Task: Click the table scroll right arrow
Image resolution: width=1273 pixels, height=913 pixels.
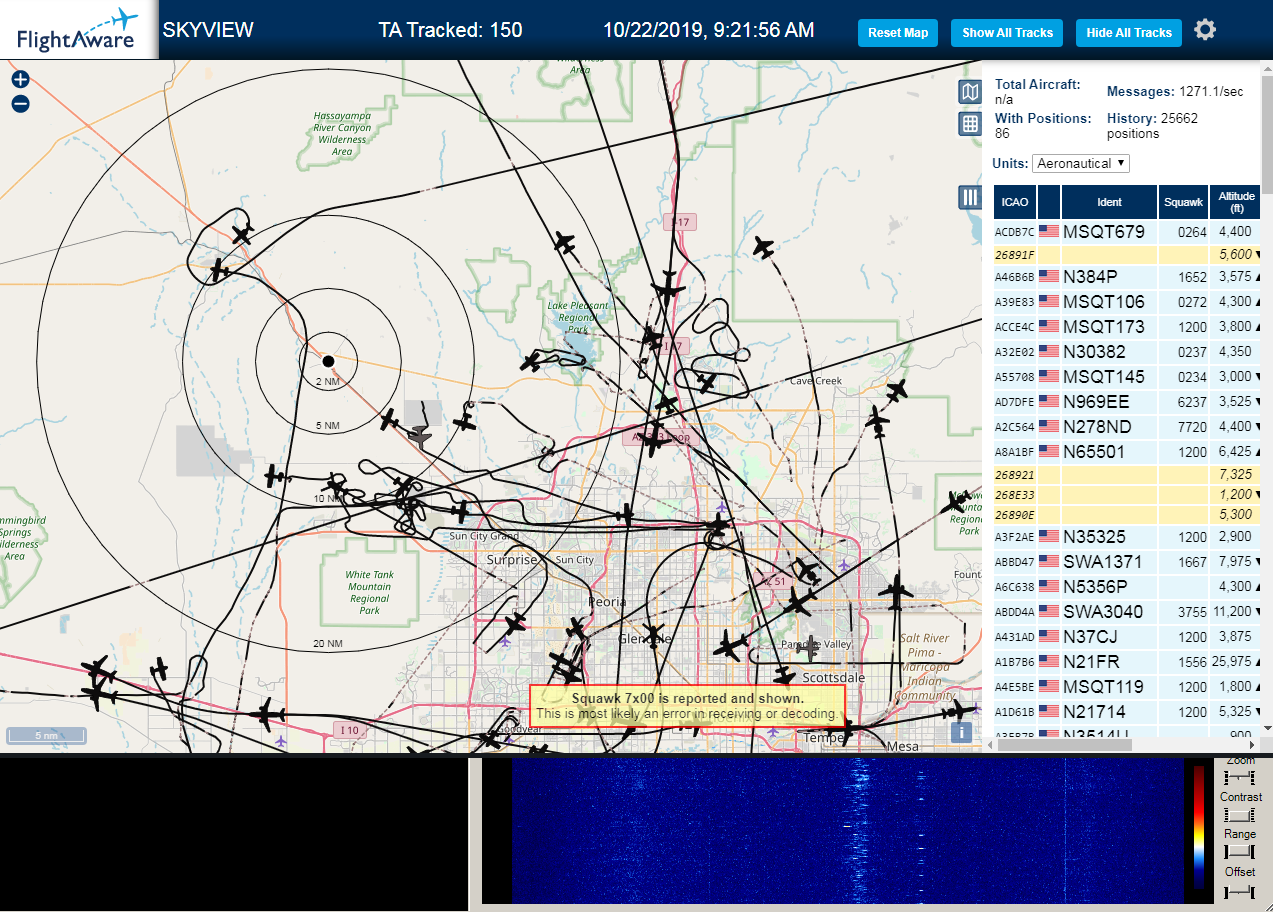Action: pos(1254,744)
